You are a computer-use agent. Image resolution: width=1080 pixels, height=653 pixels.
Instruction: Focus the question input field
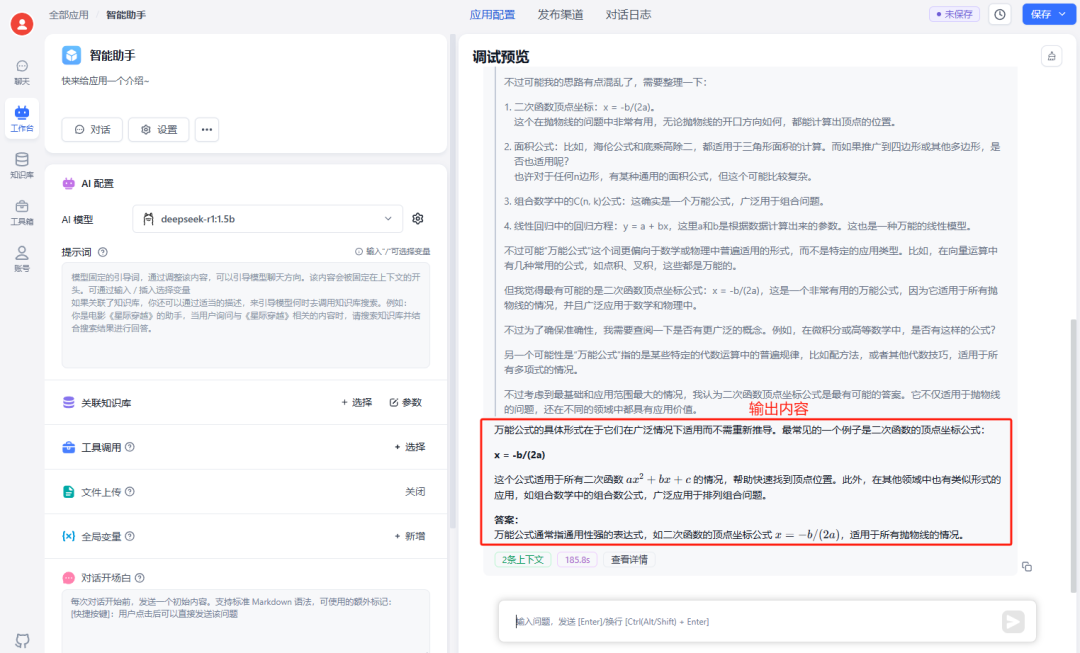click(x=751, y=621)
